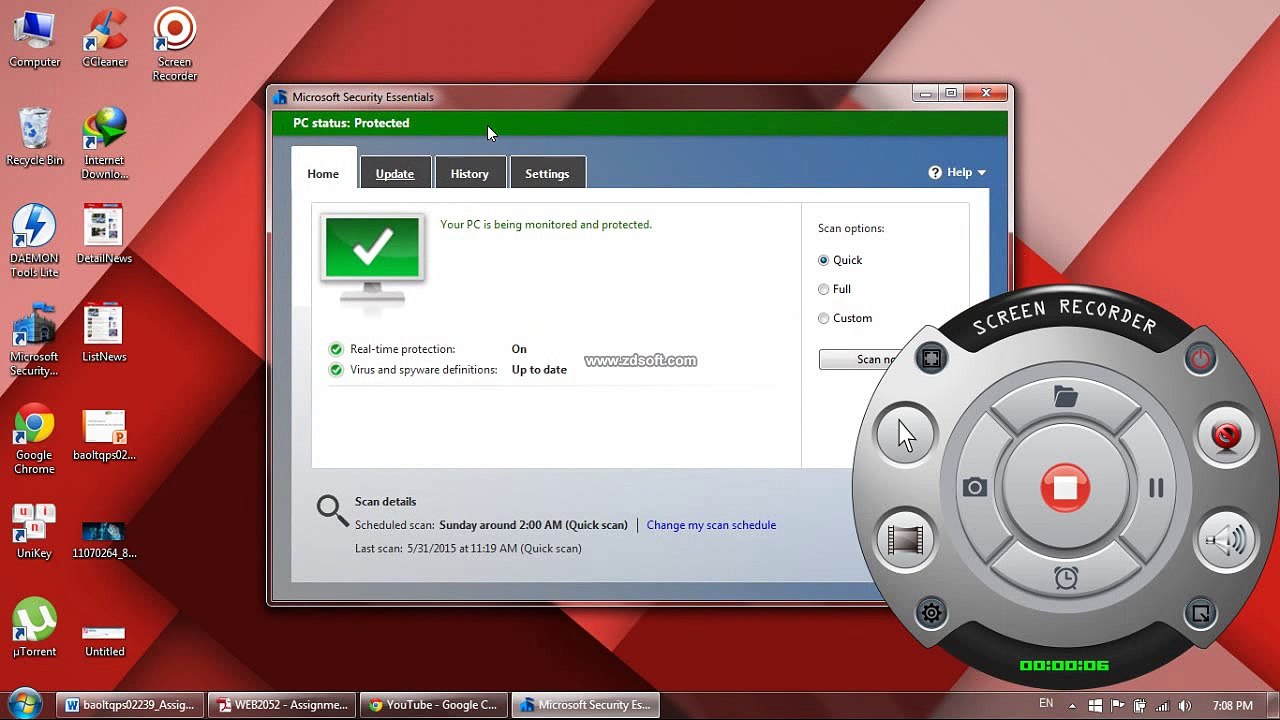Toggle the cursor capture button in Screen Recorder
1280x720 pixels.
click(906, 435)
